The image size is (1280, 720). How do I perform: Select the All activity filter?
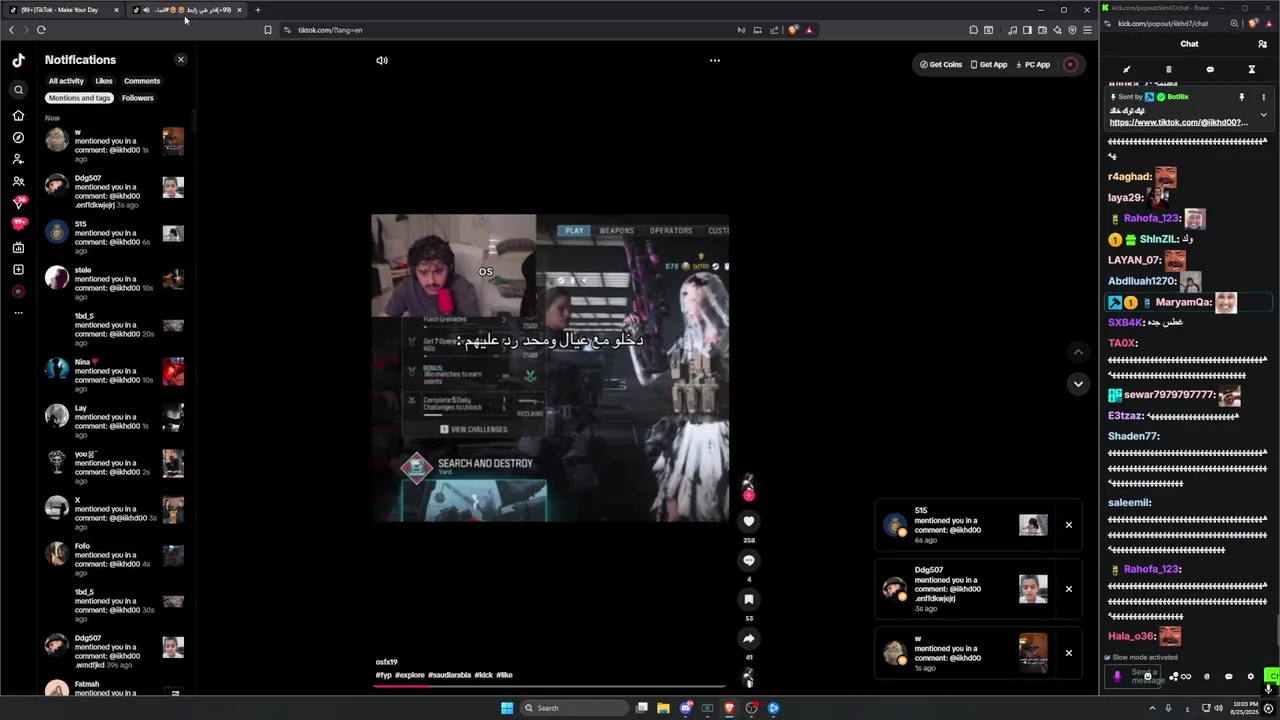pos(66,81)
